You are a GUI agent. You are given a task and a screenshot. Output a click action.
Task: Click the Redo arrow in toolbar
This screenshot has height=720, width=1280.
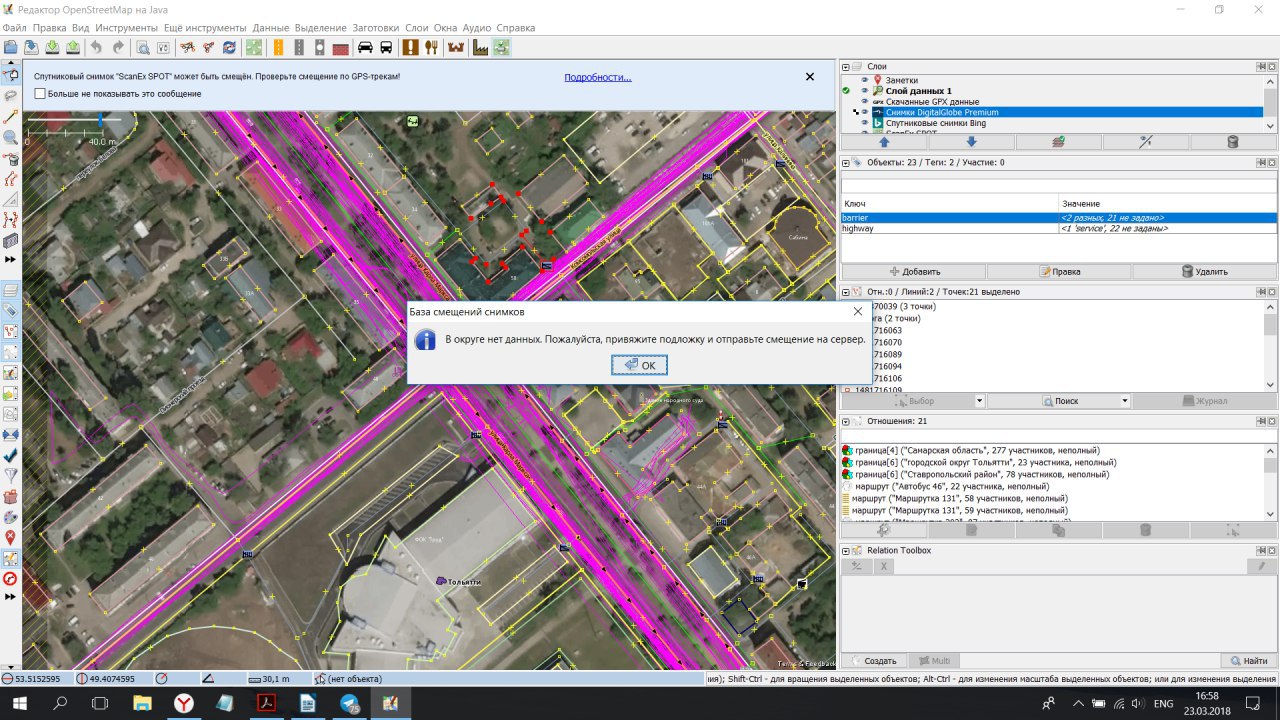(118, 47)
